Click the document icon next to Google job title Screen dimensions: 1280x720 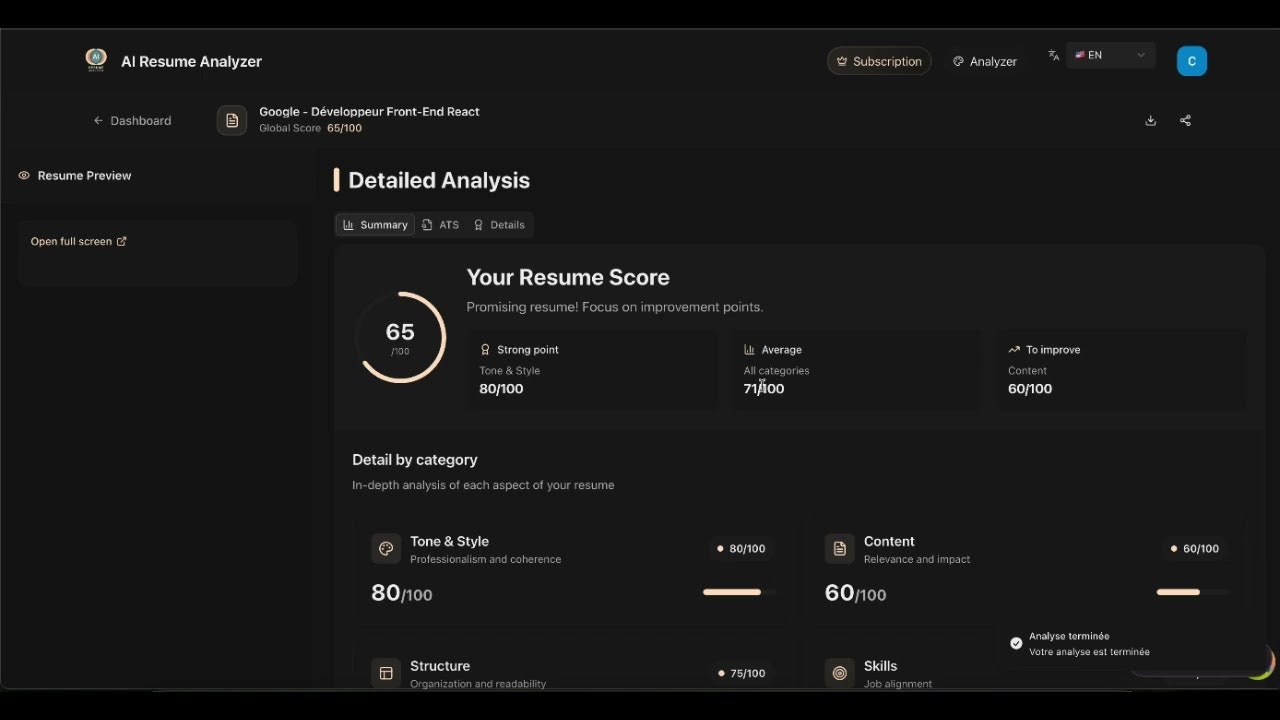pos(231,120)
